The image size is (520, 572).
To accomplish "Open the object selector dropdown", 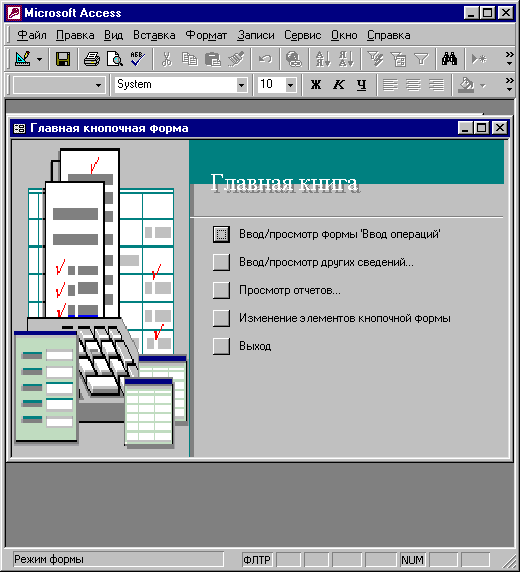I will point(98,85).
